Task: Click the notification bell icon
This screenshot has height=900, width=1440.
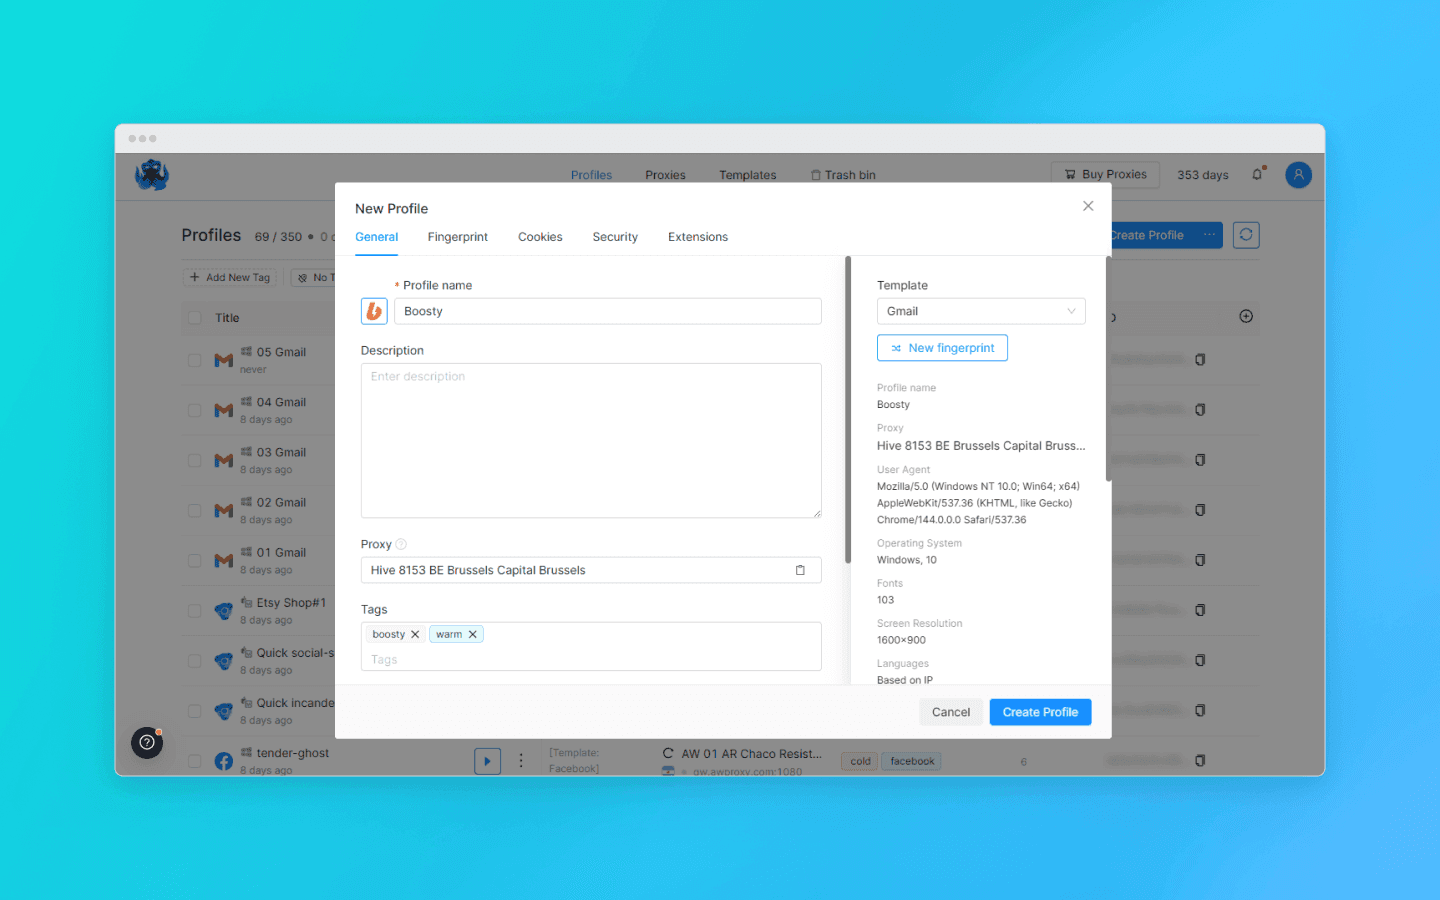Action: point(1257,174)
